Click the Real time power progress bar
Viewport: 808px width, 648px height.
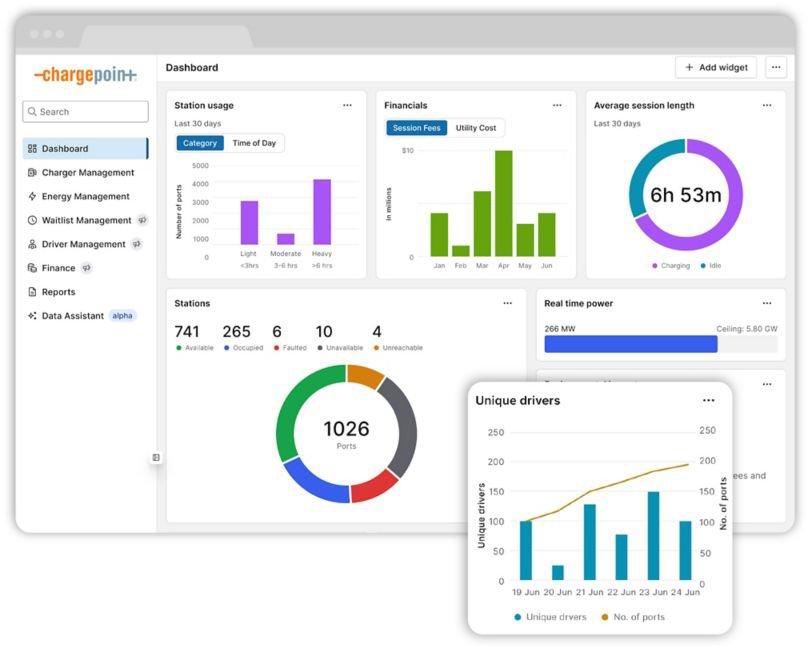coord(661,344)
